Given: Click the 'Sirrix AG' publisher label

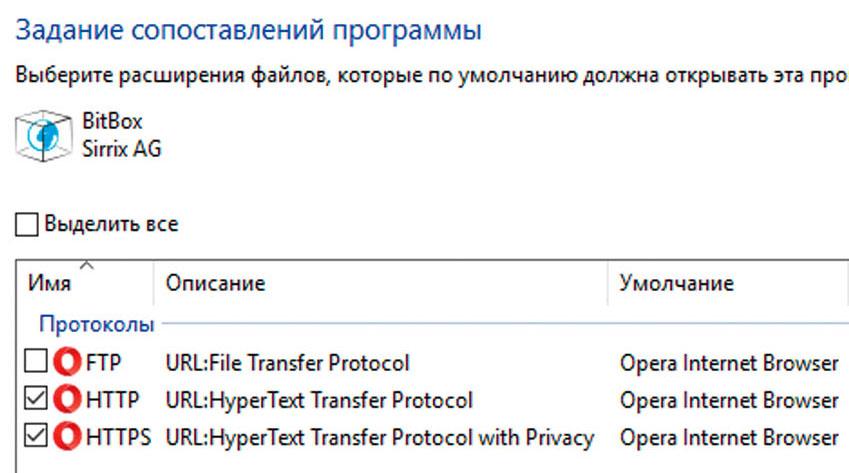Looking at the screenshot, I should pos(122,149).
